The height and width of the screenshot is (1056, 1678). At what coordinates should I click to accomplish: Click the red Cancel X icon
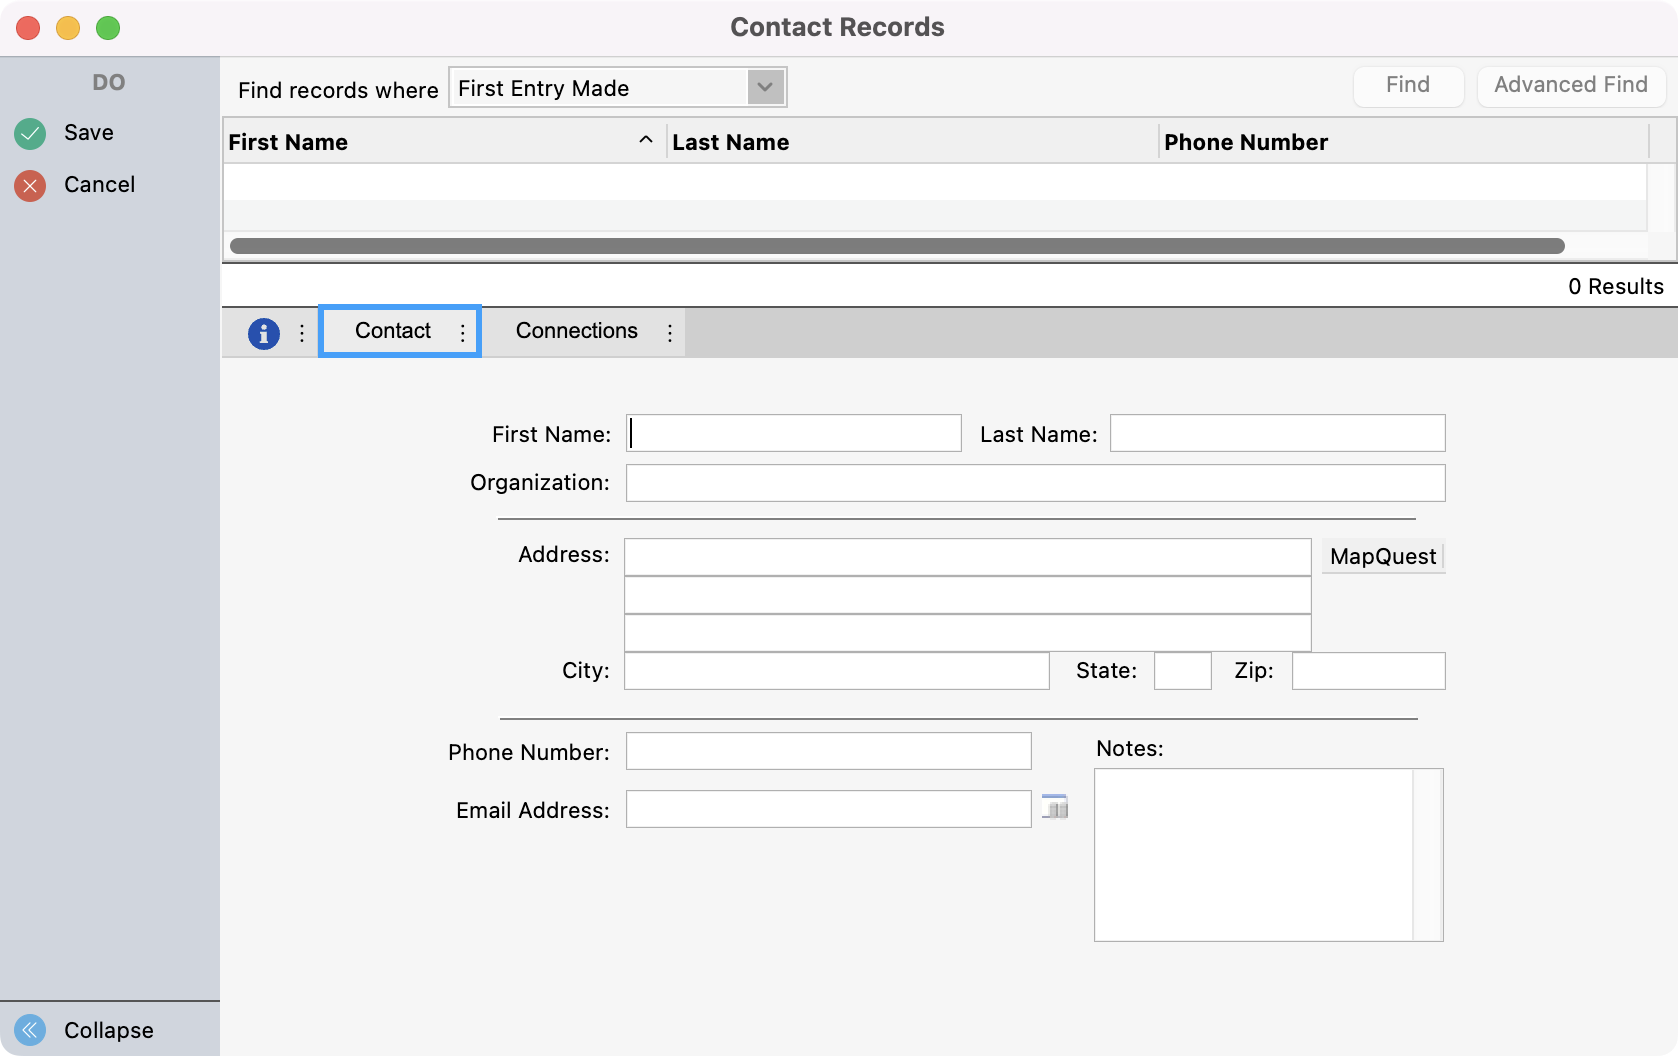point(30,185)
